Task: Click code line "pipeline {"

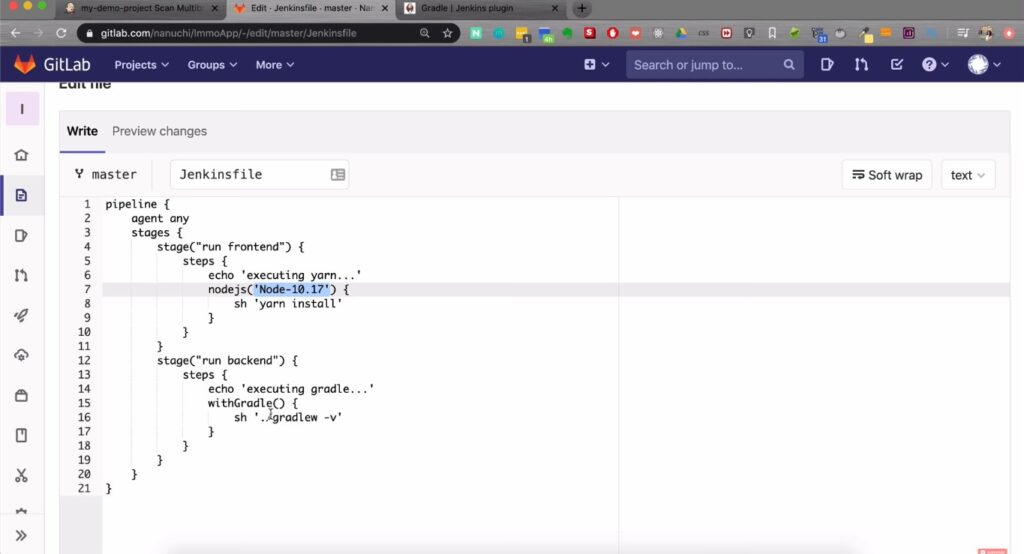Action: coord(137,204)
